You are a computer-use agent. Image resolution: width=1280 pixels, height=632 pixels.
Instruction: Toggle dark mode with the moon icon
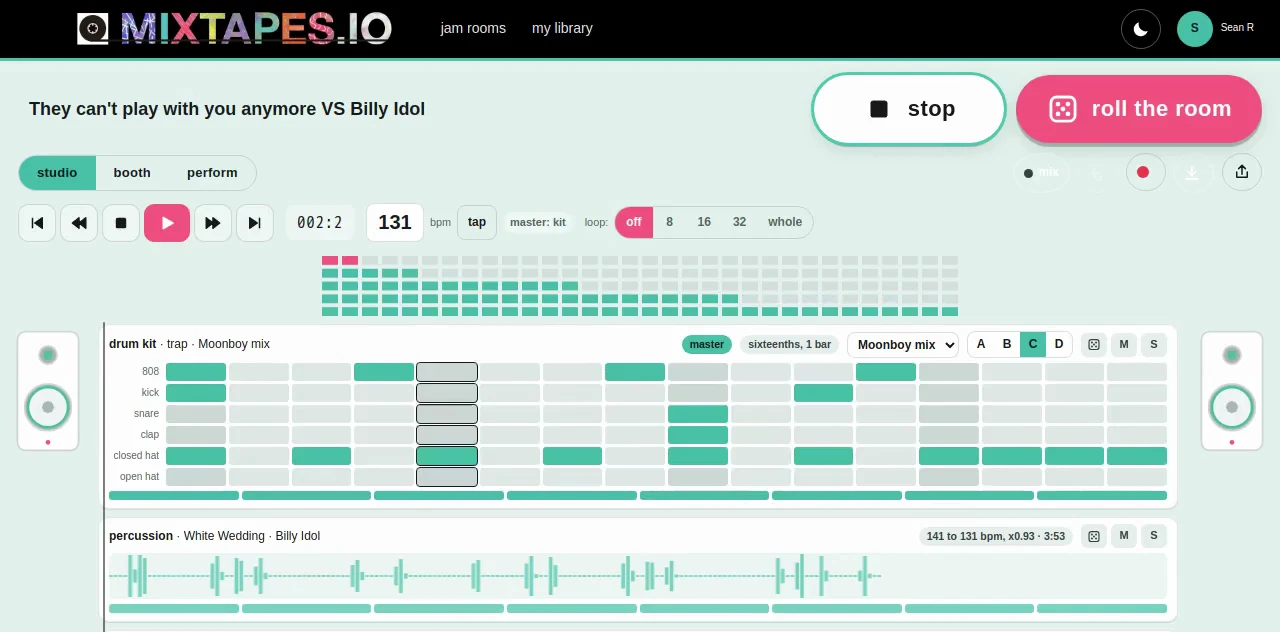[1141, 29]
